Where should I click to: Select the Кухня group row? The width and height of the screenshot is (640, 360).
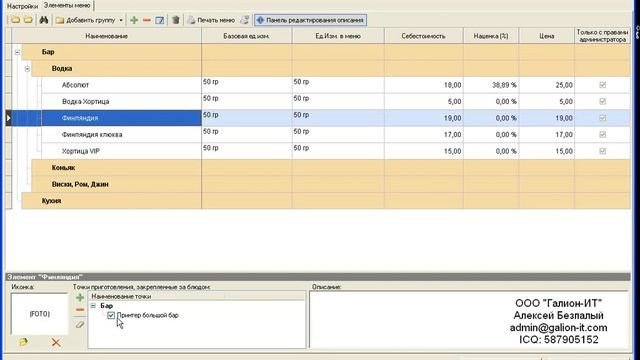[326, 200]
